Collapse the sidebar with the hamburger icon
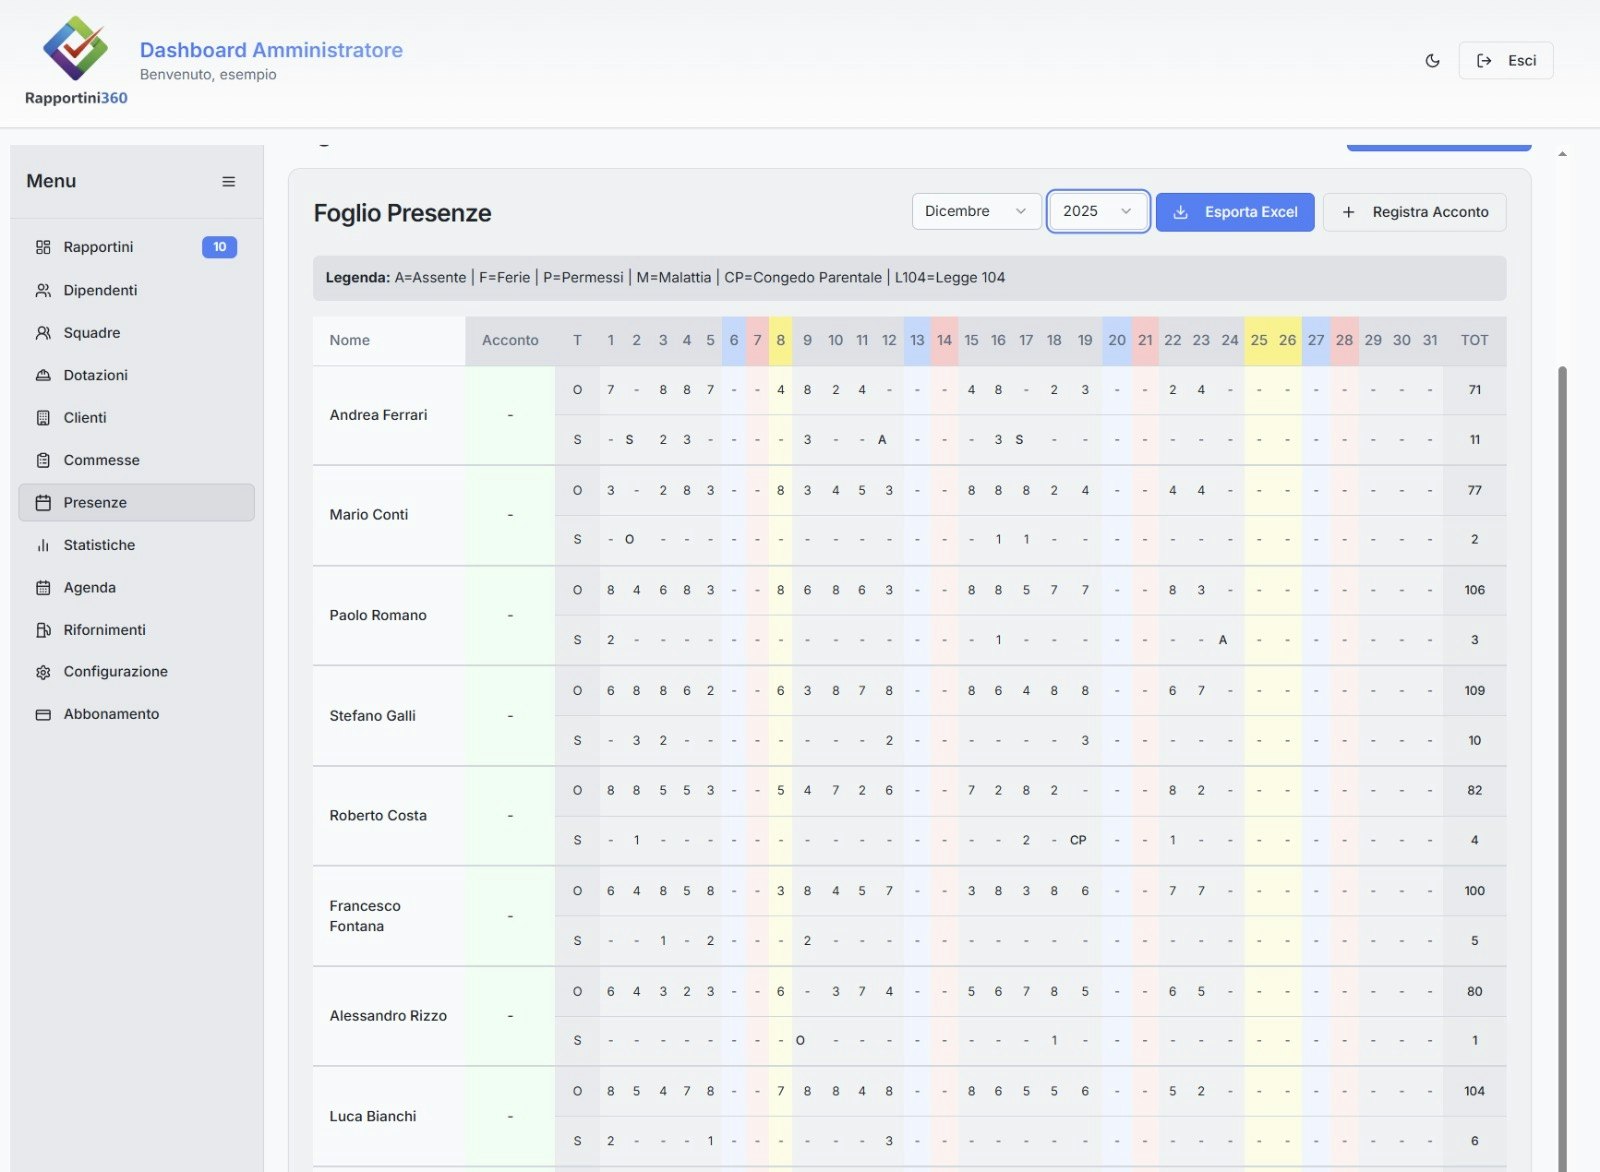This screenshot has width=1600, height=1172. click(x=228, y=181)
